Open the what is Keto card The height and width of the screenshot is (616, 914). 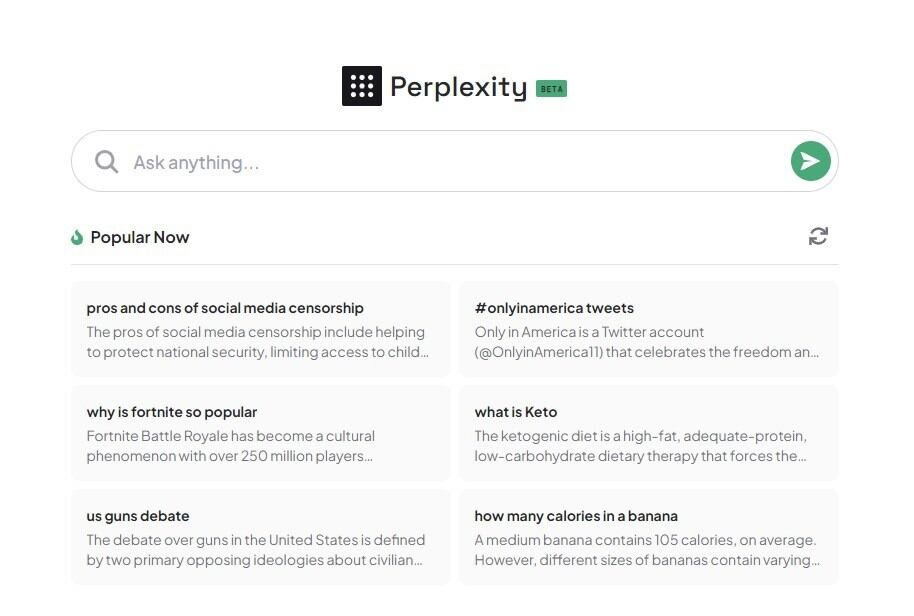point(516,412)
